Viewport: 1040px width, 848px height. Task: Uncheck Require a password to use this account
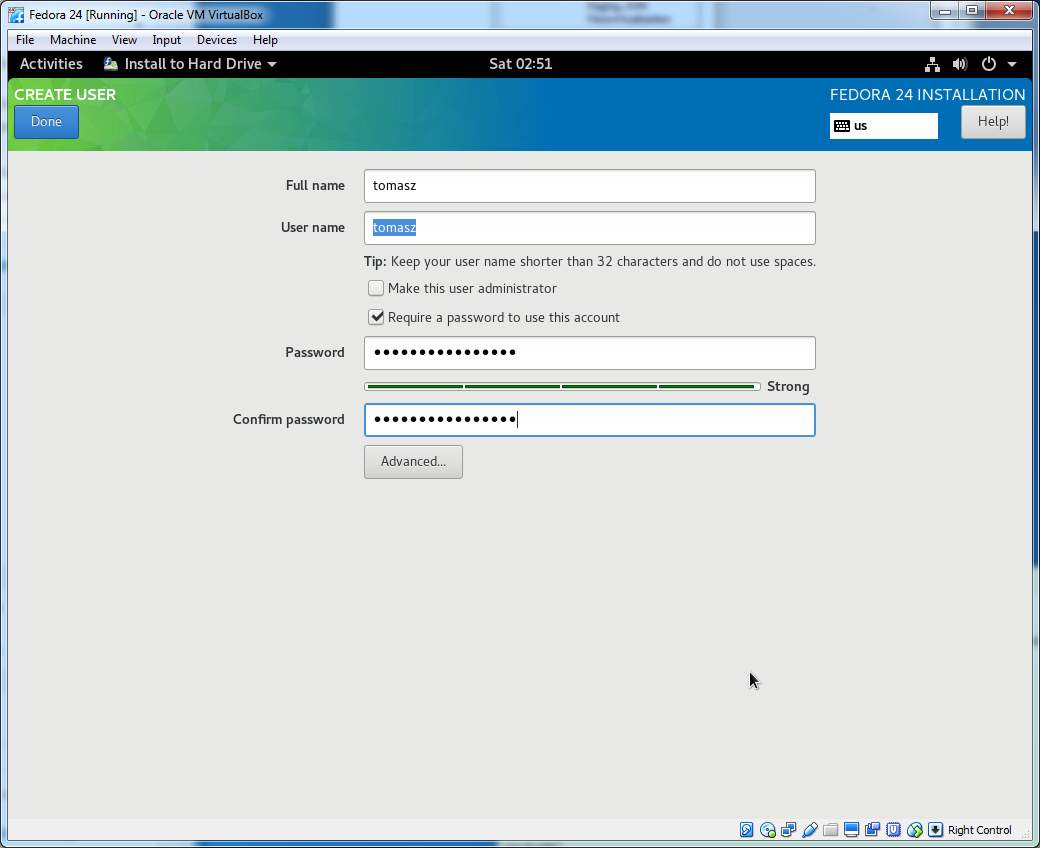376,318
